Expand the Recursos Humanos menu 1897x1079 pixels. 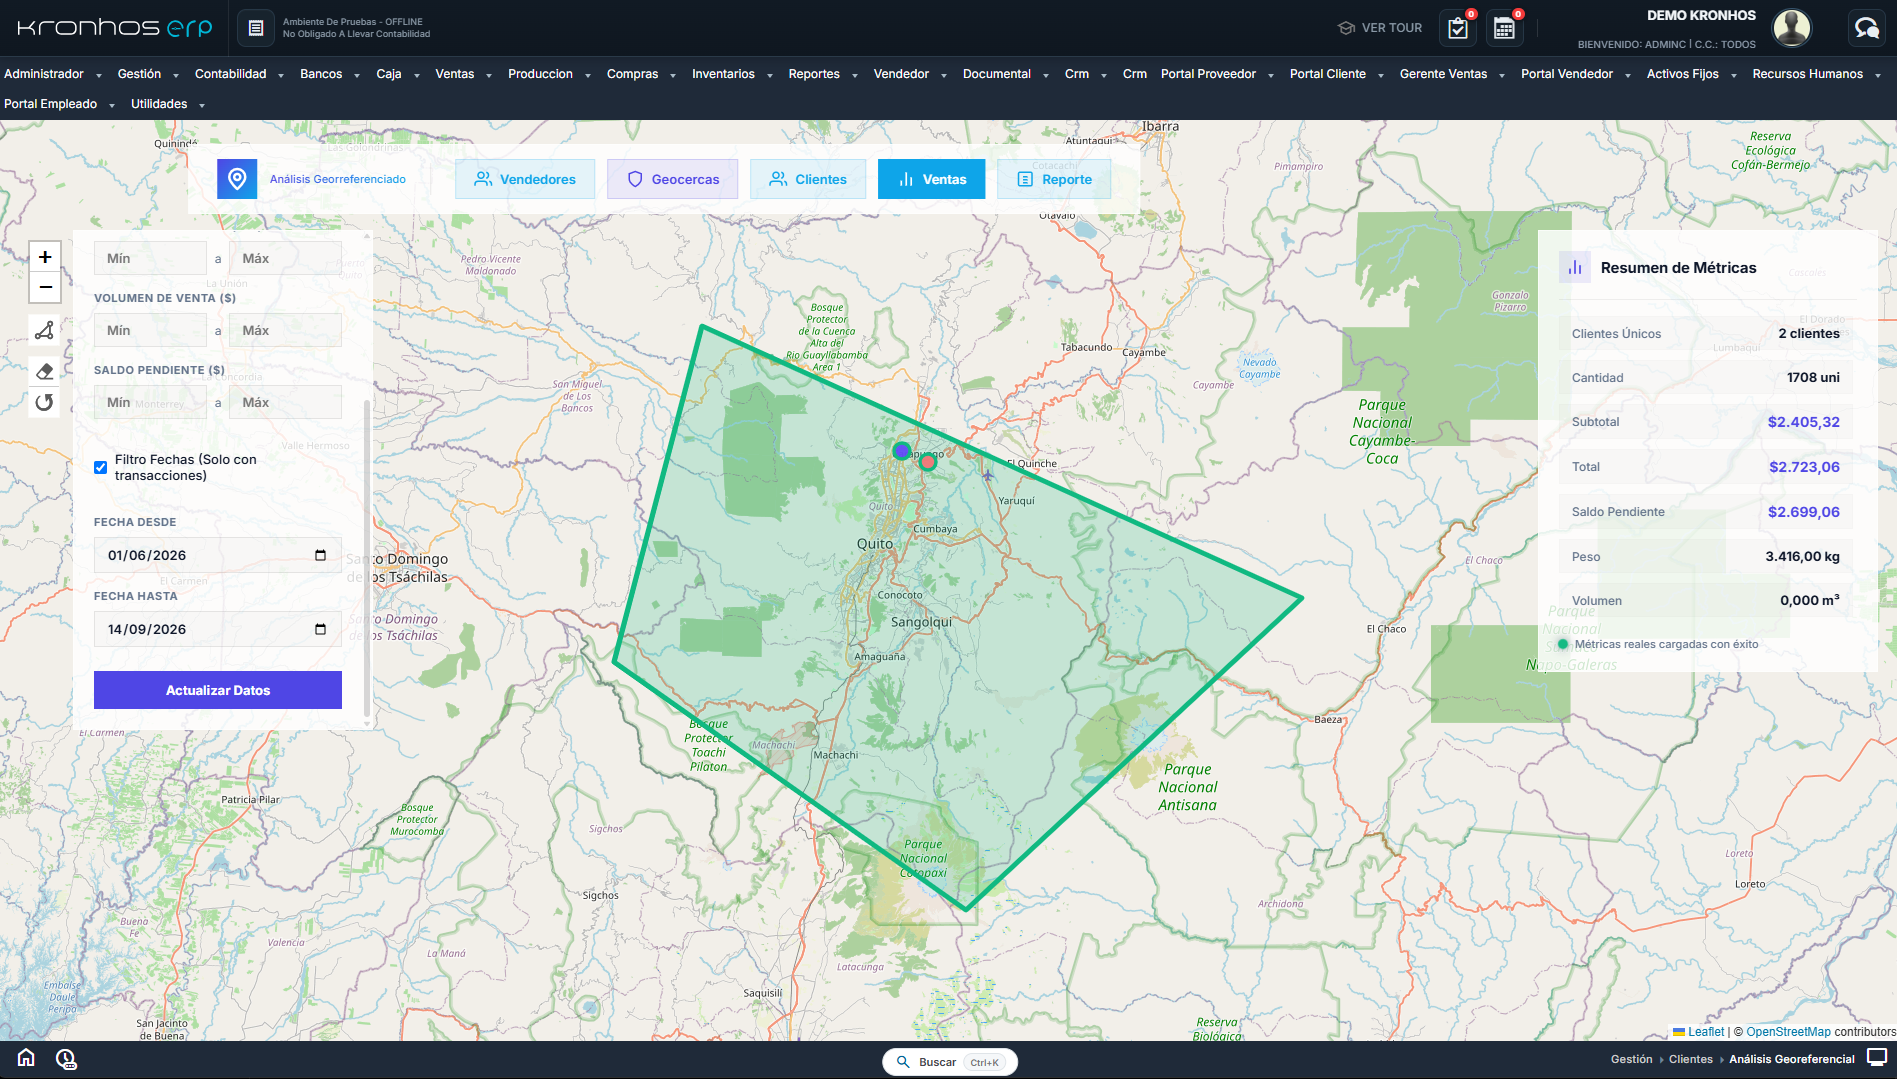click(1817, 74)
